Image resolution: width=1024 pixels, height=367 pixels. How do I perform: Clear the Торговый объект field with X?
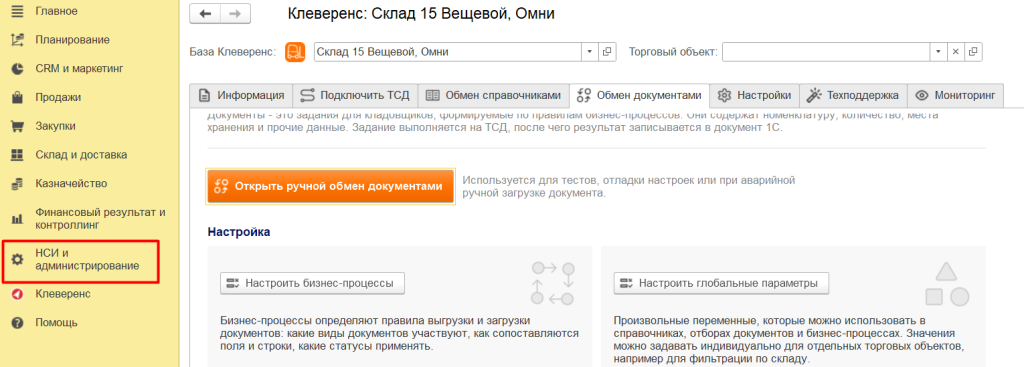point(955,52)
